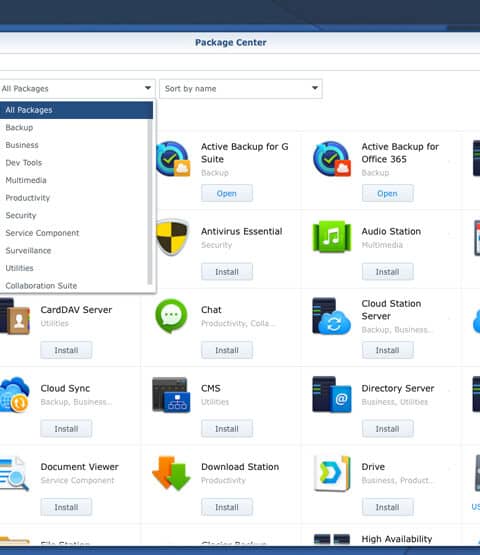Click the Audio Station title
Screen dimensions: 480x555
click(x=391, y=231)
